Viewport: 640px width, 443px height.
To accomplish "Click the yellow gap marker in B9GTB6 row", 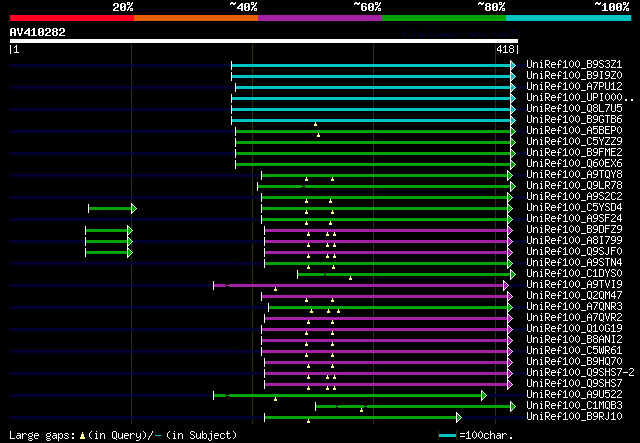I will click(316, 124).
